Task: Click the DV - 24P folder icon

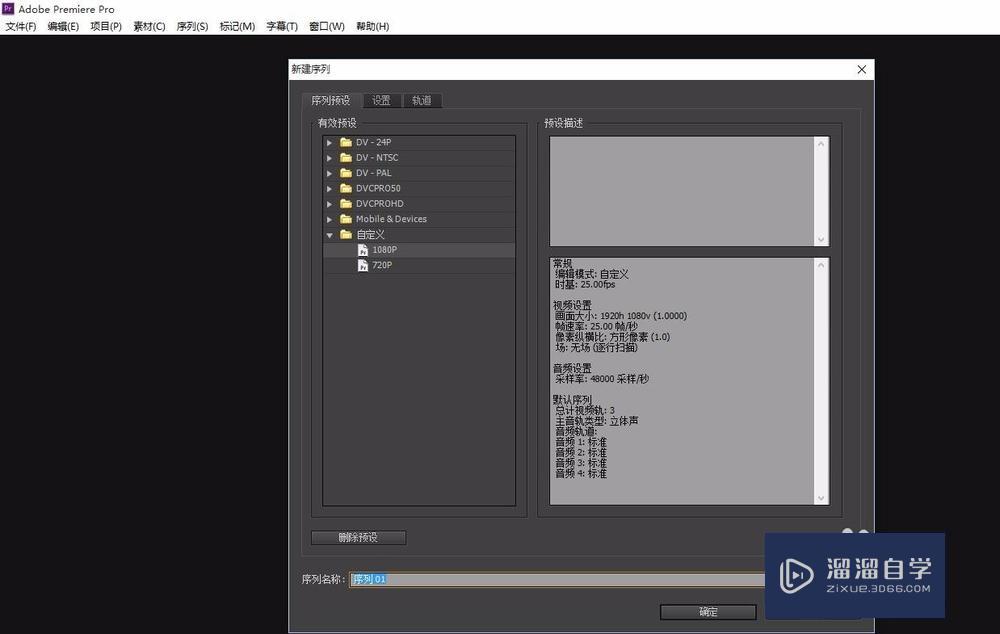Action: pyautogui.click(x=346, y=142)
